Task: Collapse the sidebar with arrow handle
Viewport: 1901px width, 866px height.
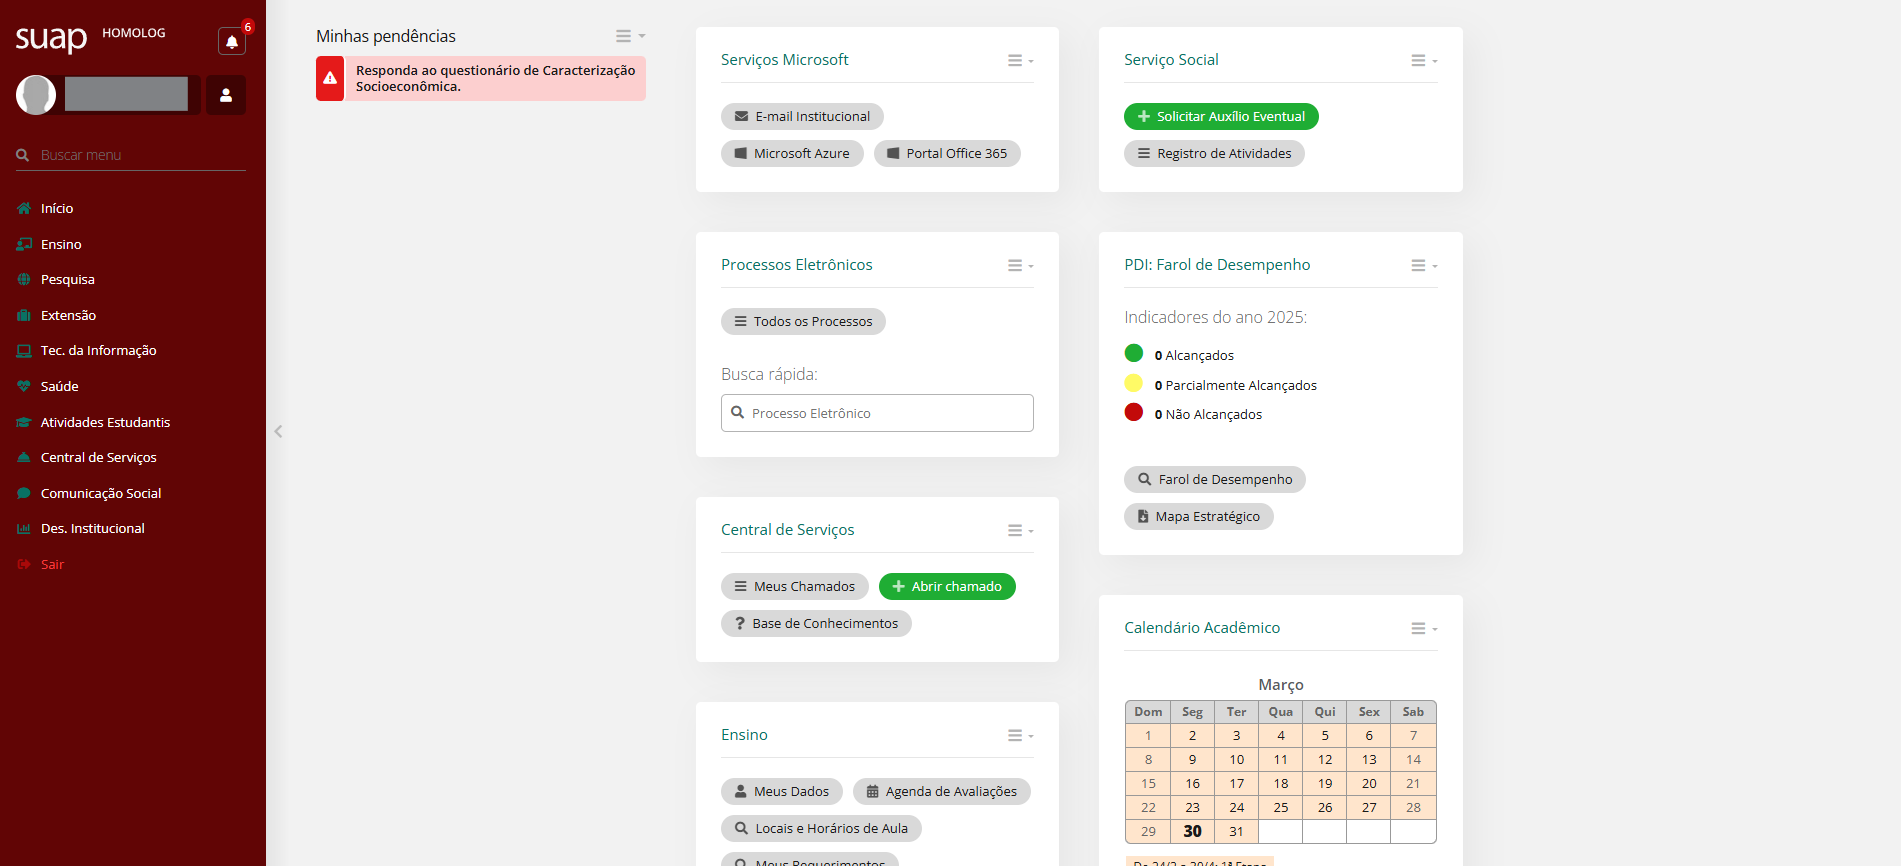Action: [278, 432]
